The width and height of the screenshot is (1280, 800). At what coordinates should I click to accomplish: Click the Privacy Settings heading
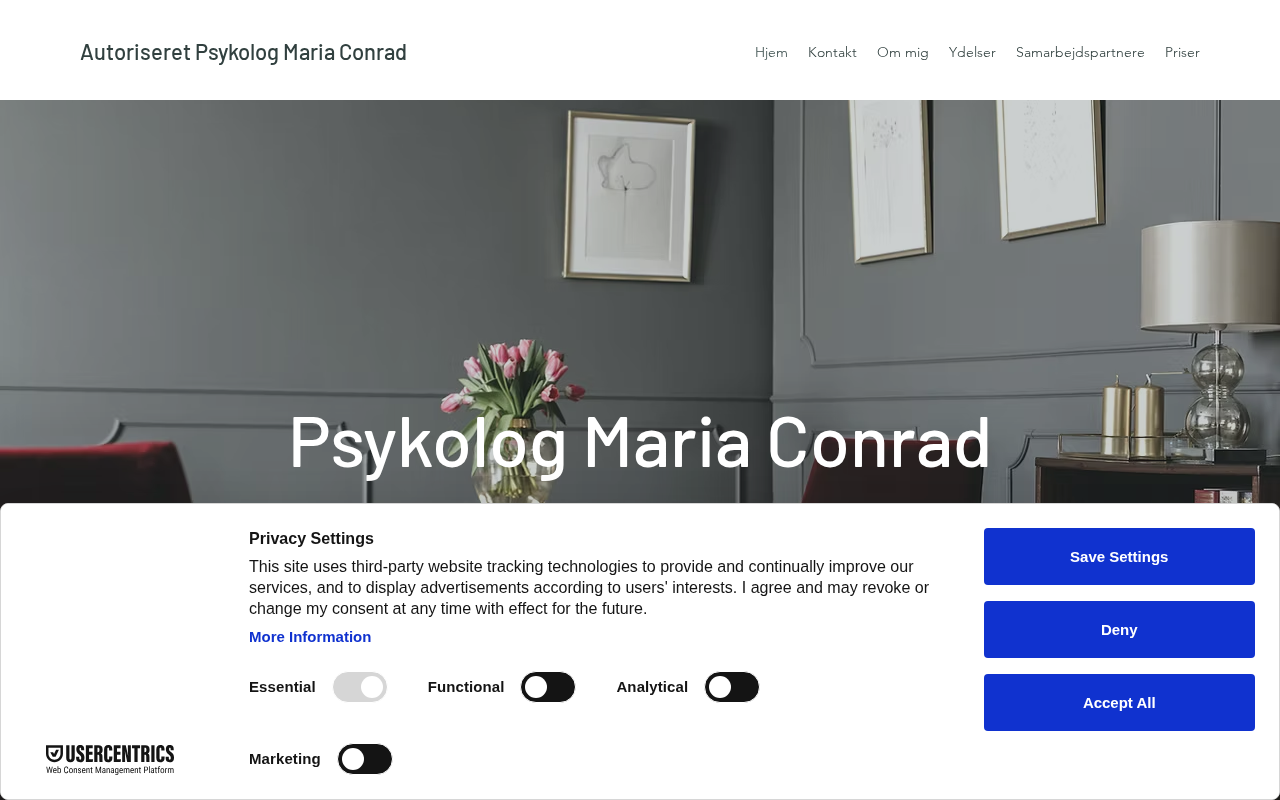point(311,538)
